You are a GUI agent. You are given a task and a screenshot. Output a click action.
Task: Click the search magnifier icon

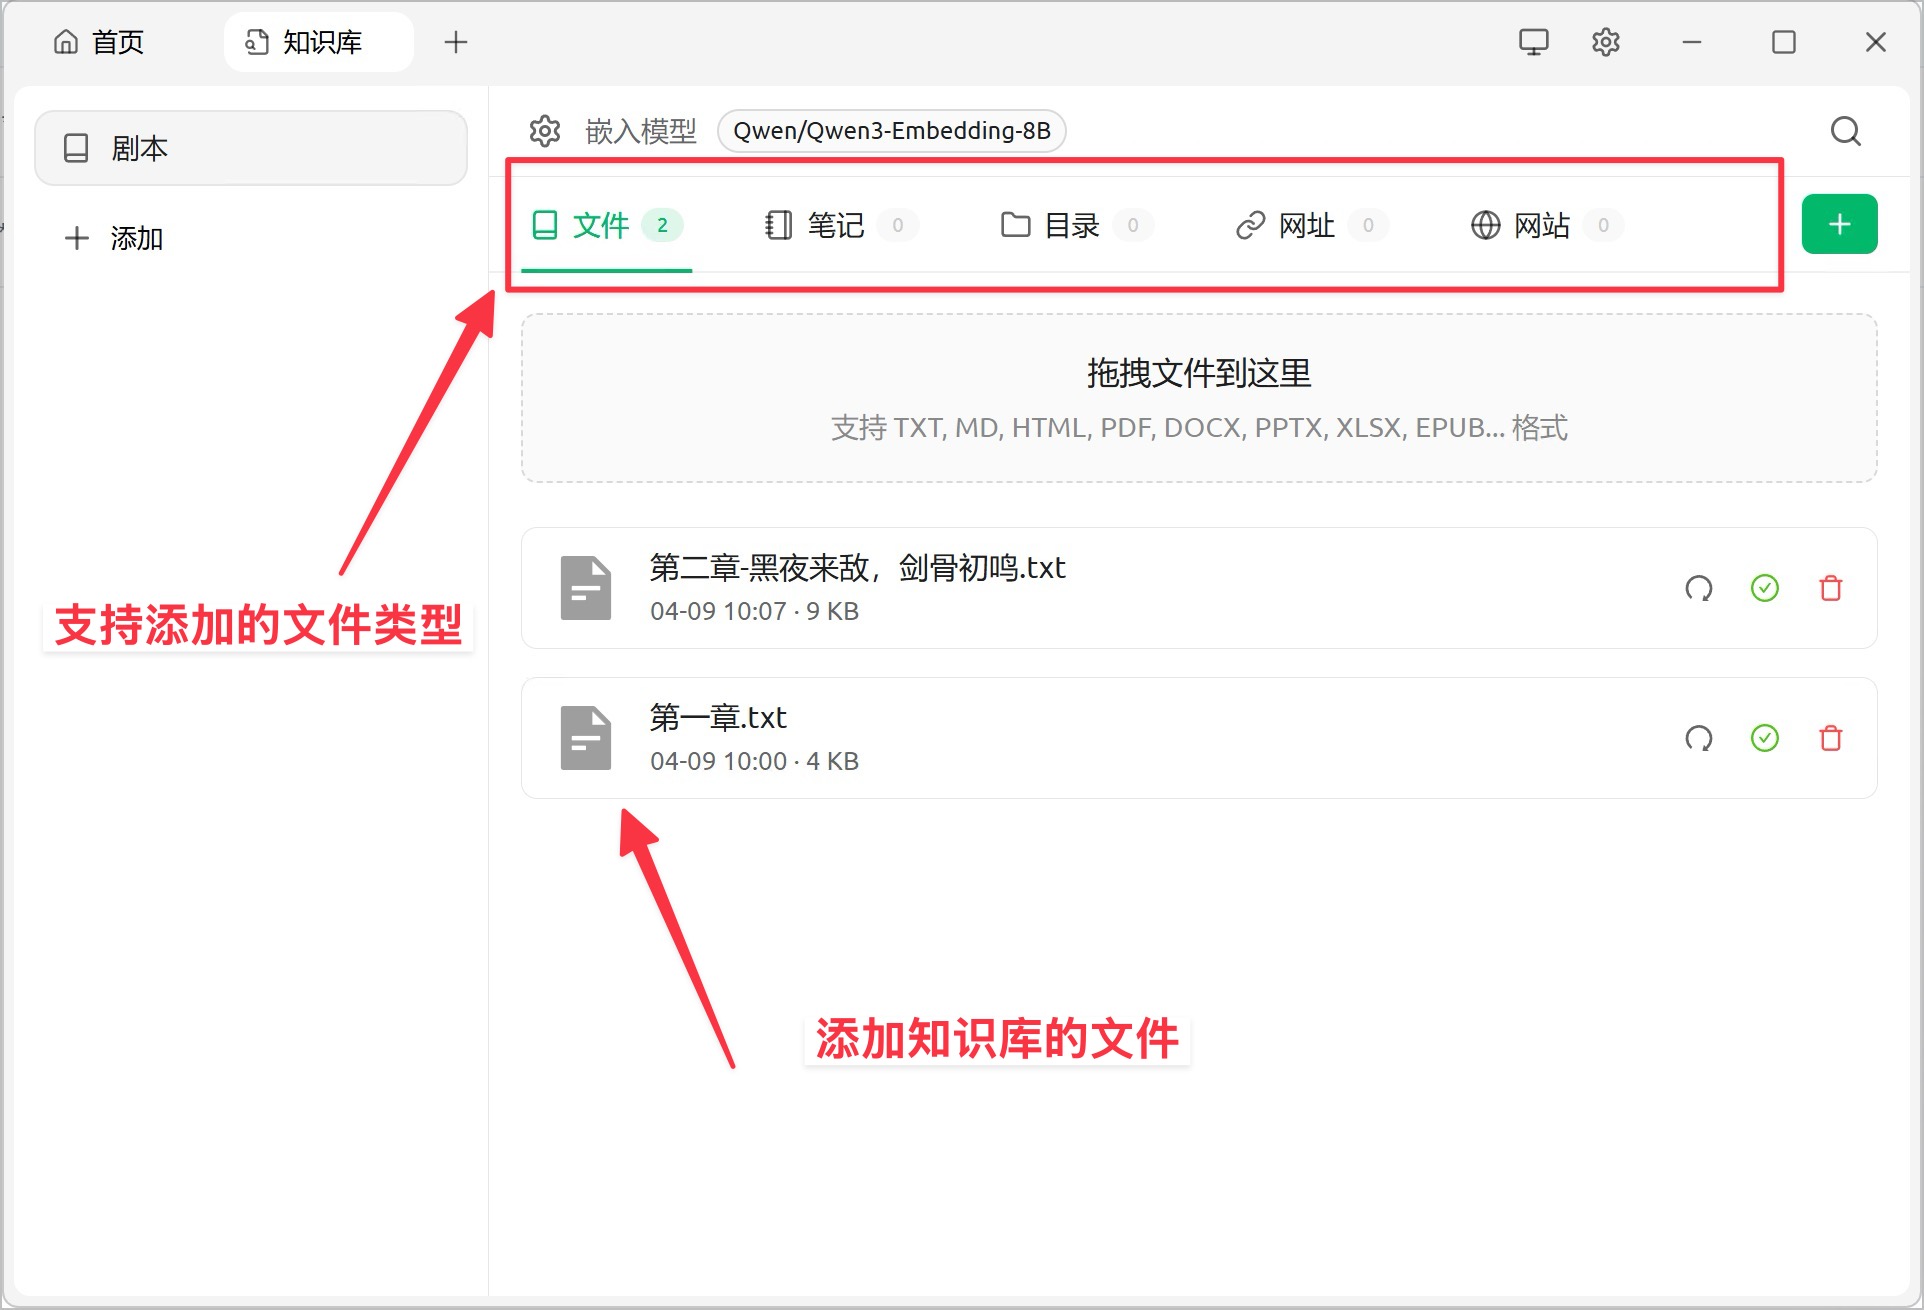click(x=1845, y=131)
